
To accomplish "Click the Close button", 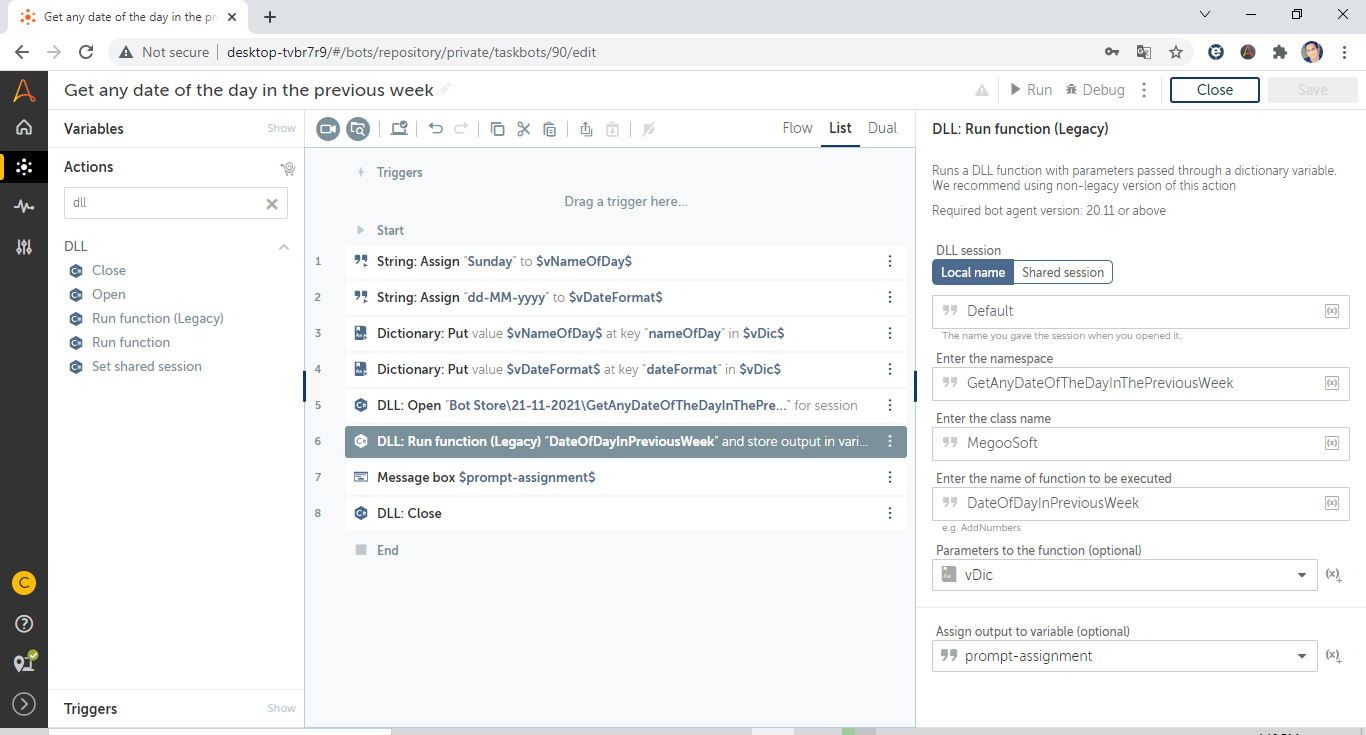I will [x=1214, y=90].
